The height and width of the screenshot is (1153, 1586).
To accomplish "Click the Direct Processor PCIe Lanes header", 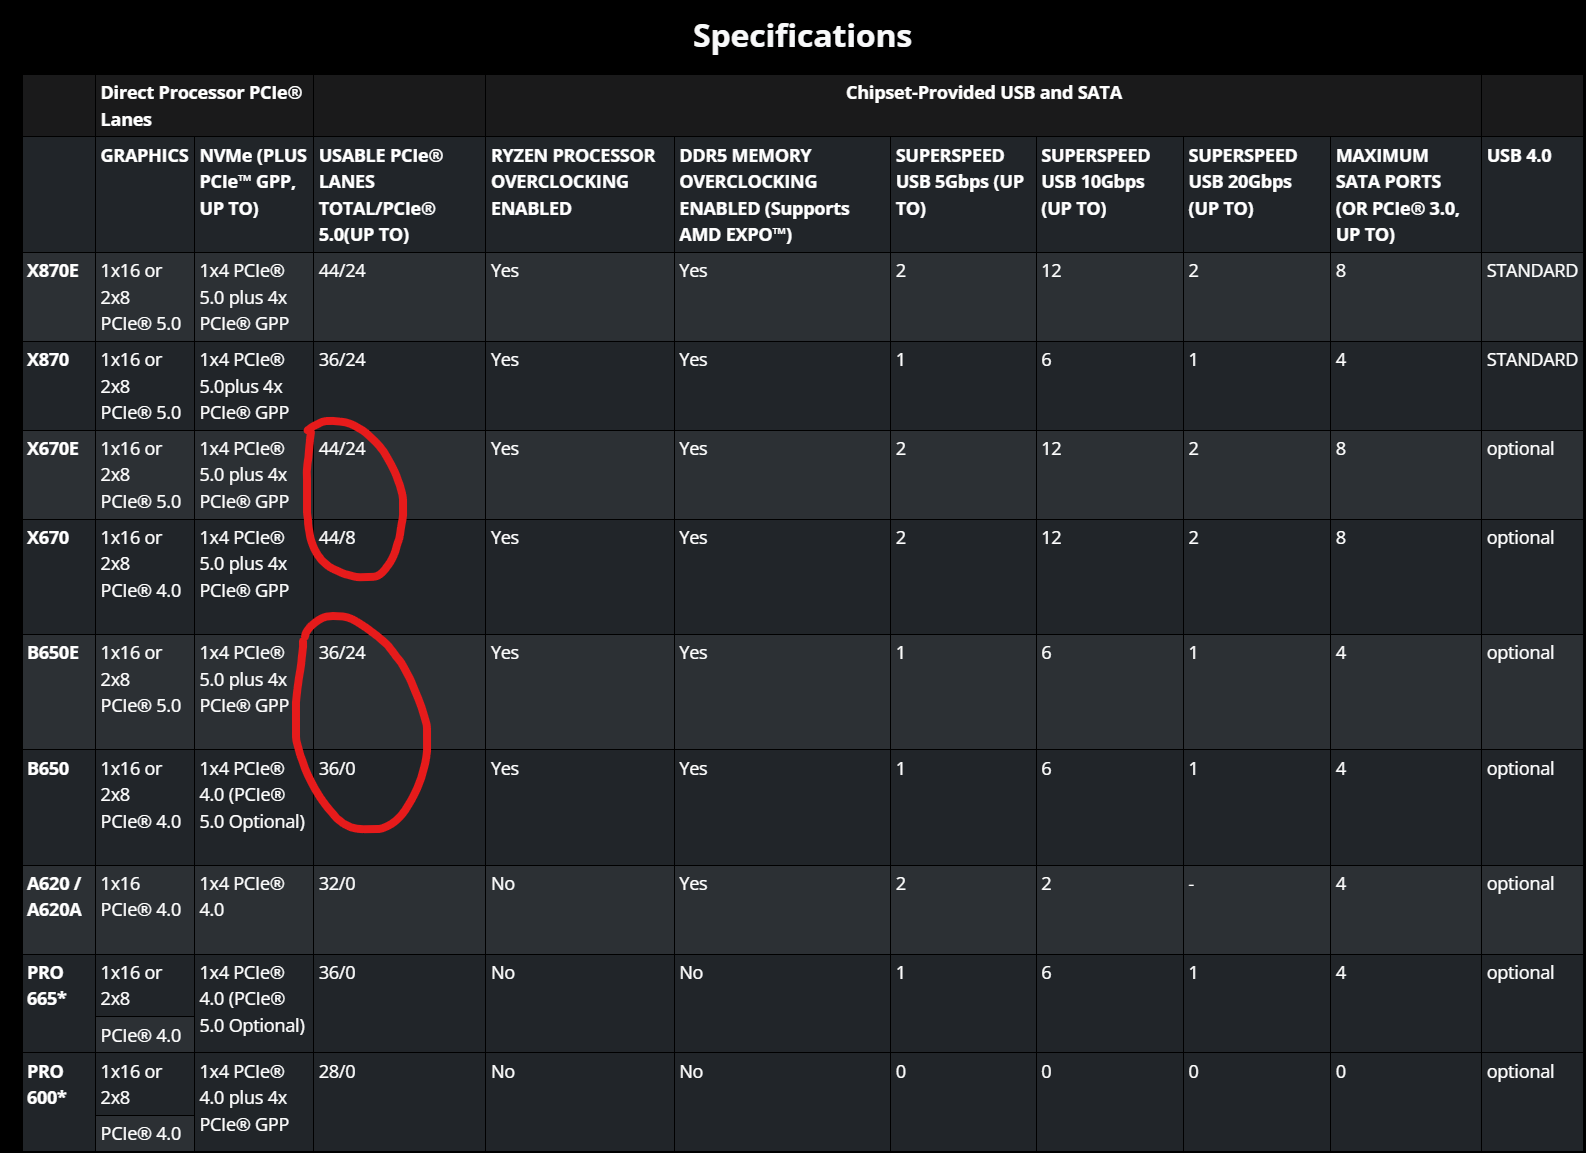I will [x=201, y=106].
